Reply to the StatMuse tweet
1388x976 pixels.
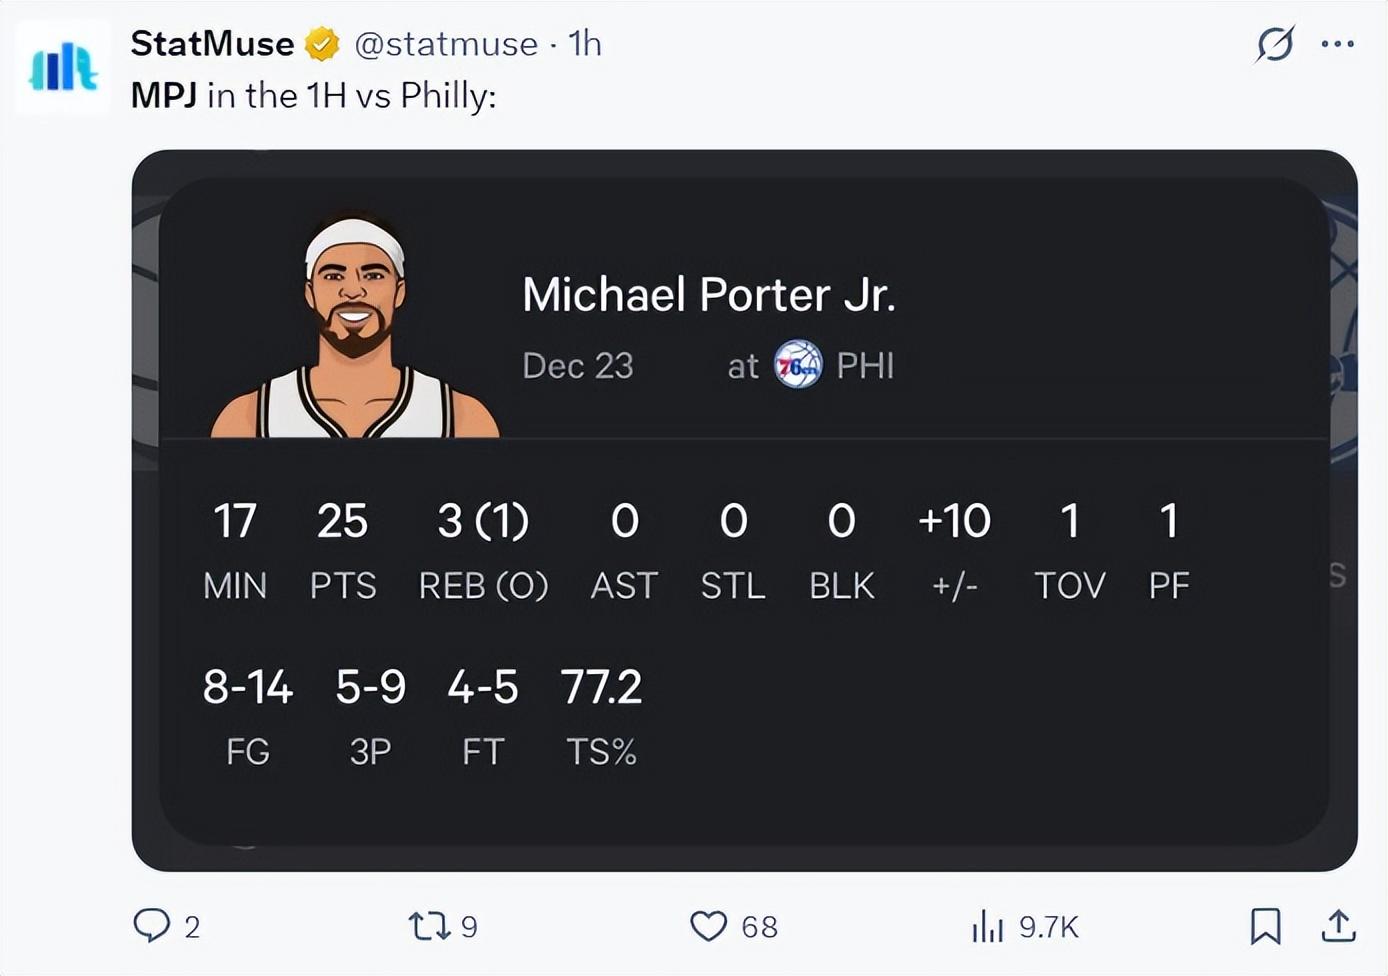(152, 925)
